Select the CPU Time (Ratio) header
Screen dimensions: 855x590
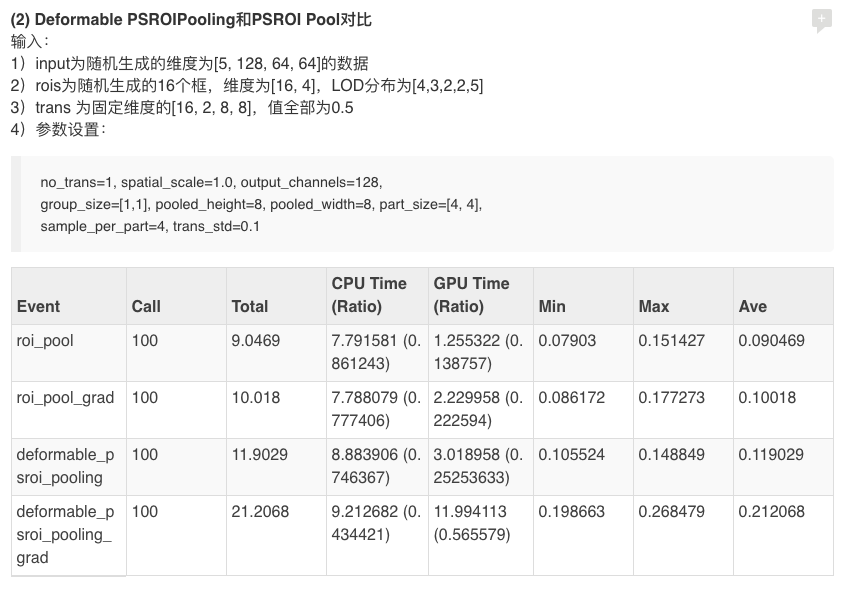coord(367,295)
